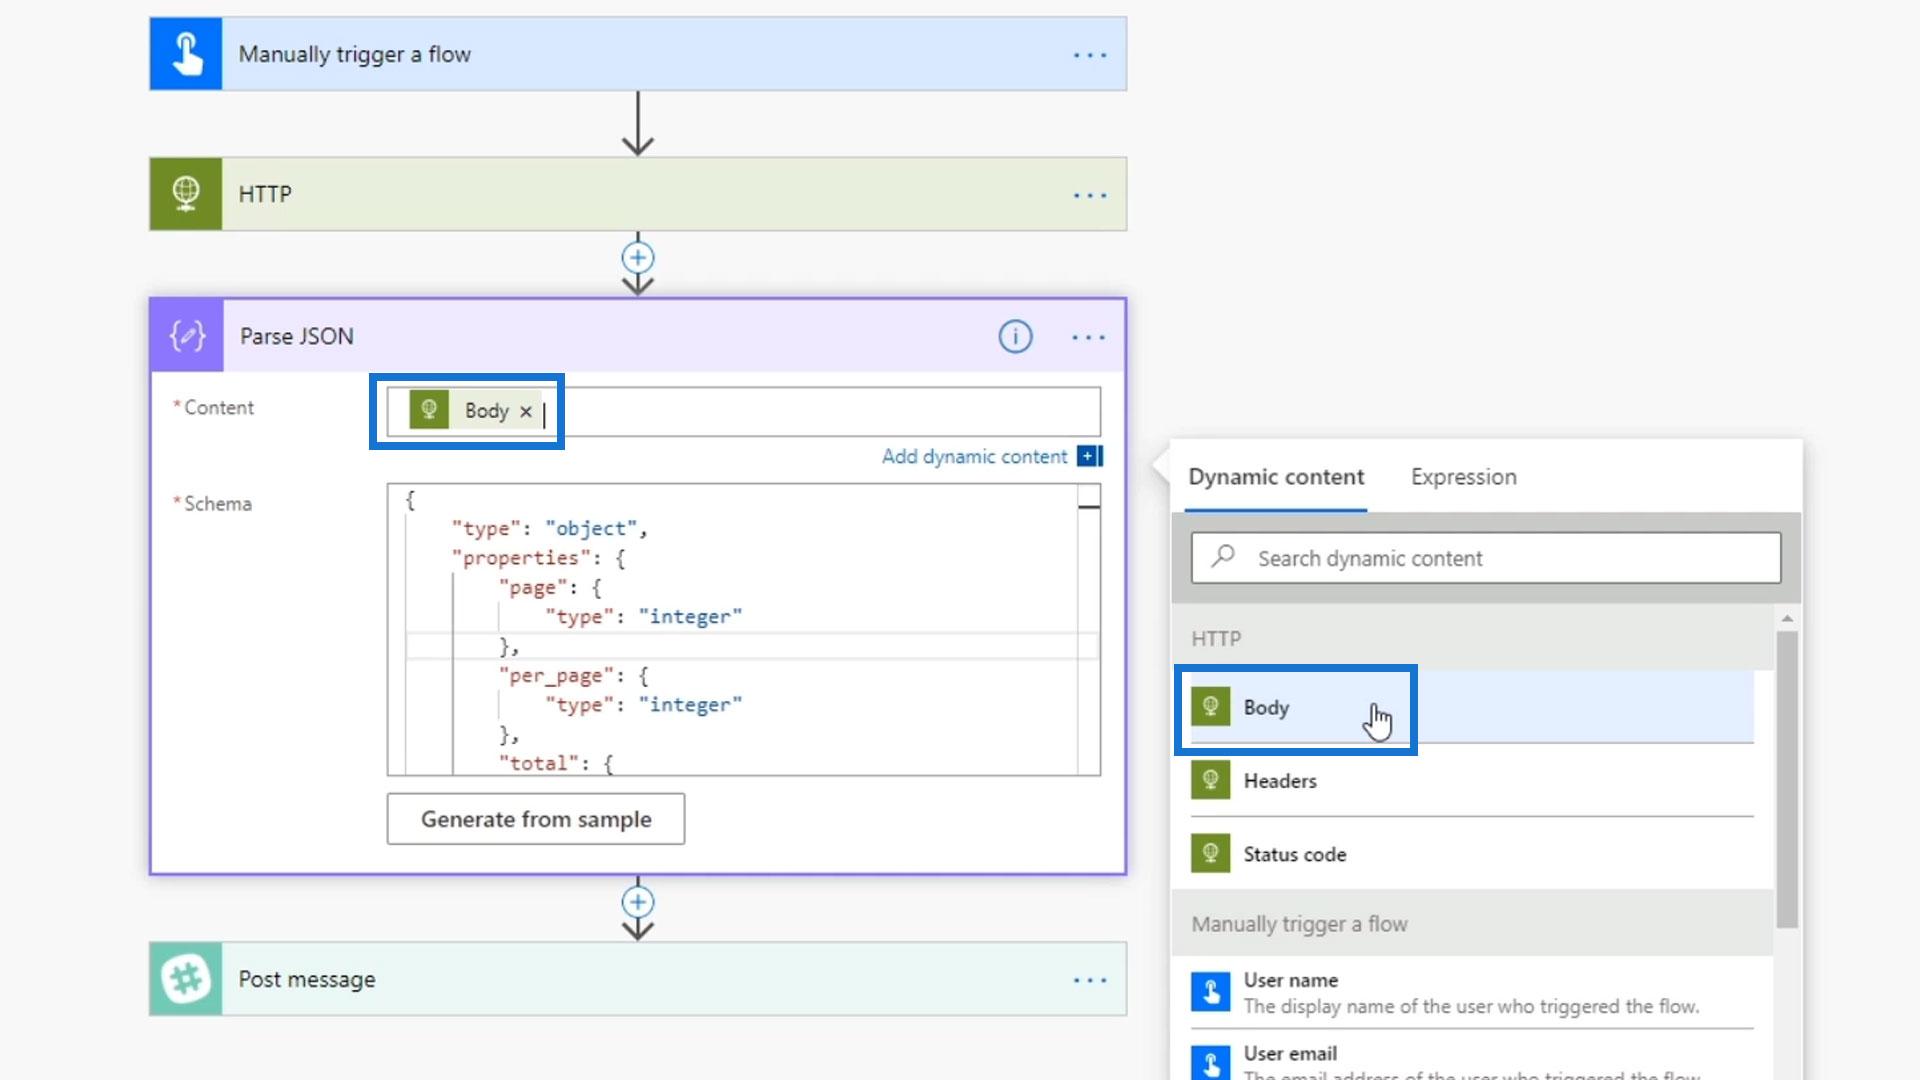Open the Parse JSON info icon

[x=1015, y=337]
